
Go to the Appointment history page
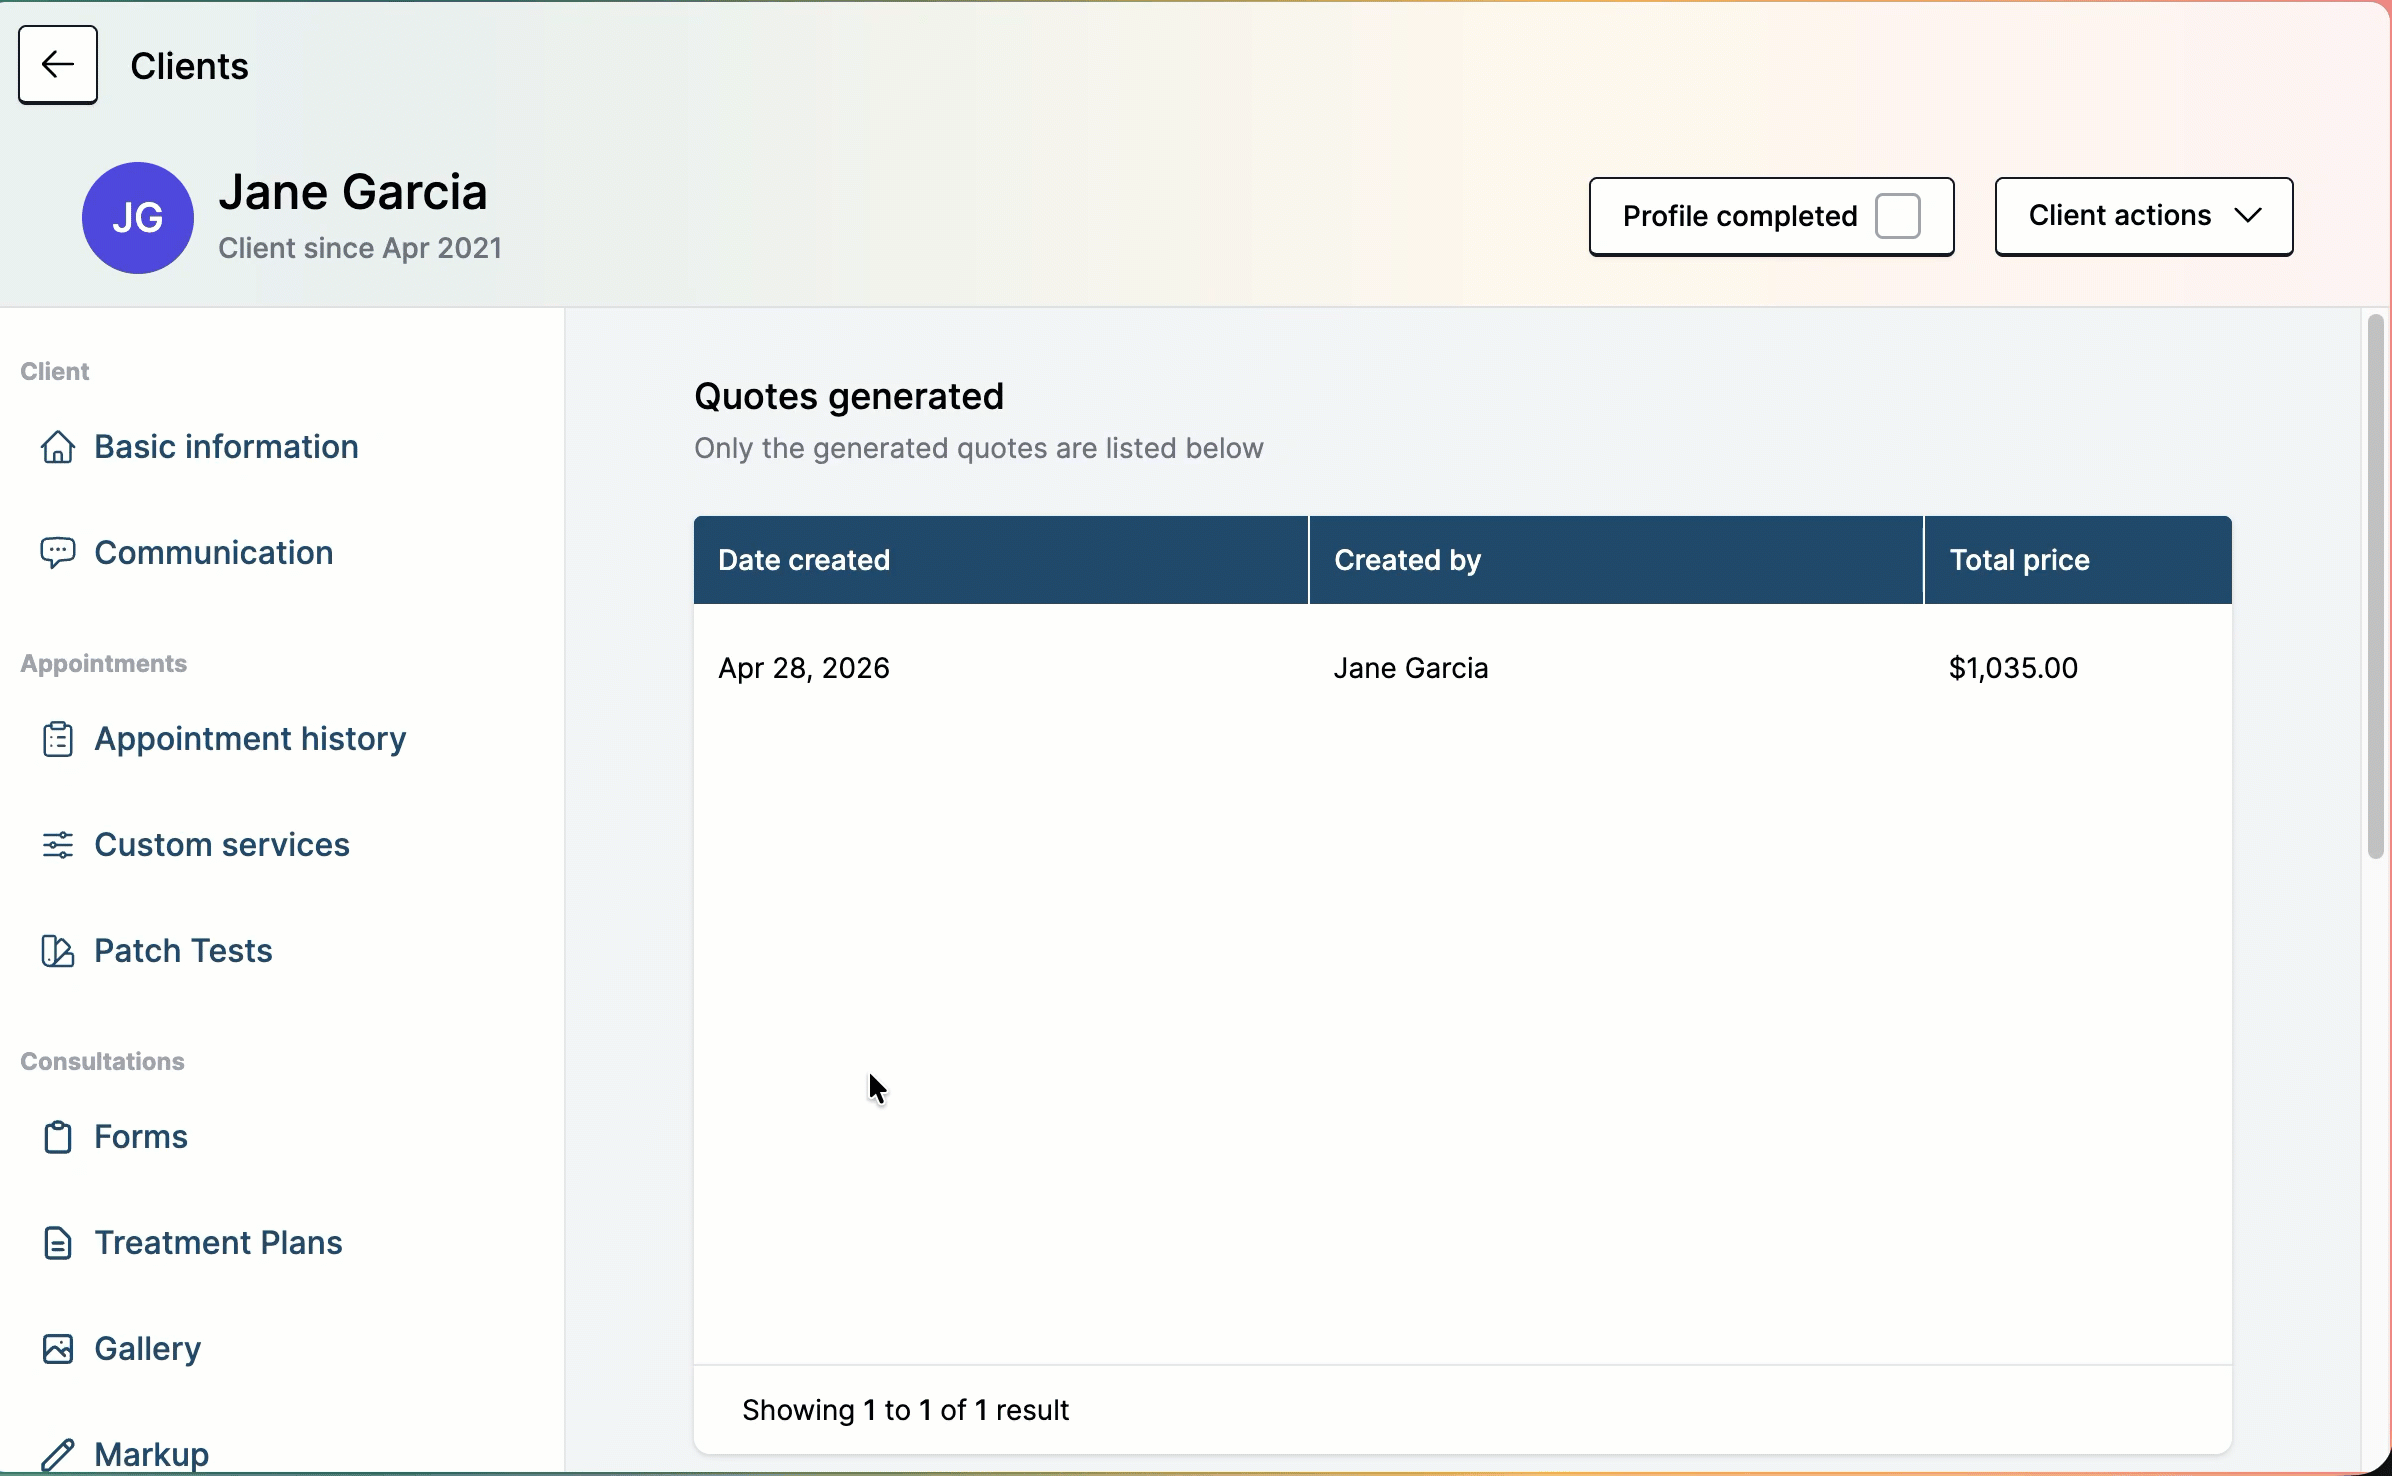(250, 739)
